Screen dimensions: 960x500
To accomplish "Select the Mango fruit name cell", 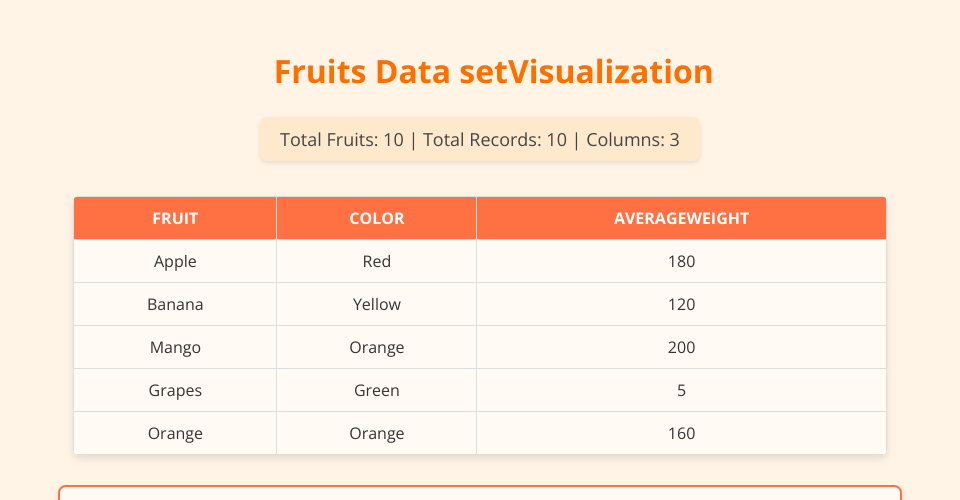I will [175, 348].
